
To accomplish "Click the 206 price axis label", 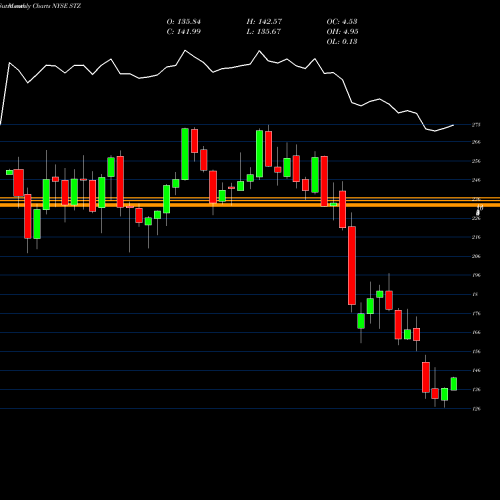I will (476, 256).
